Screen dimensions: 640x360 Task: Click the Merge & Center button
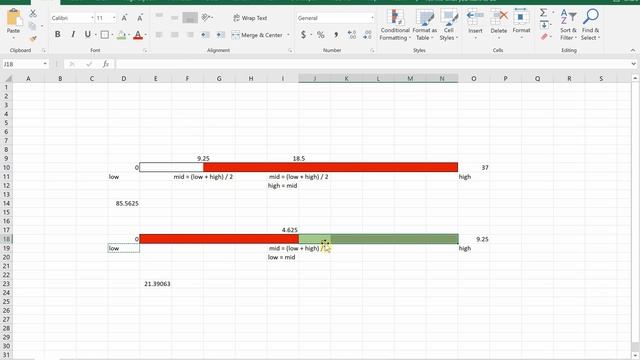(257, 35)
